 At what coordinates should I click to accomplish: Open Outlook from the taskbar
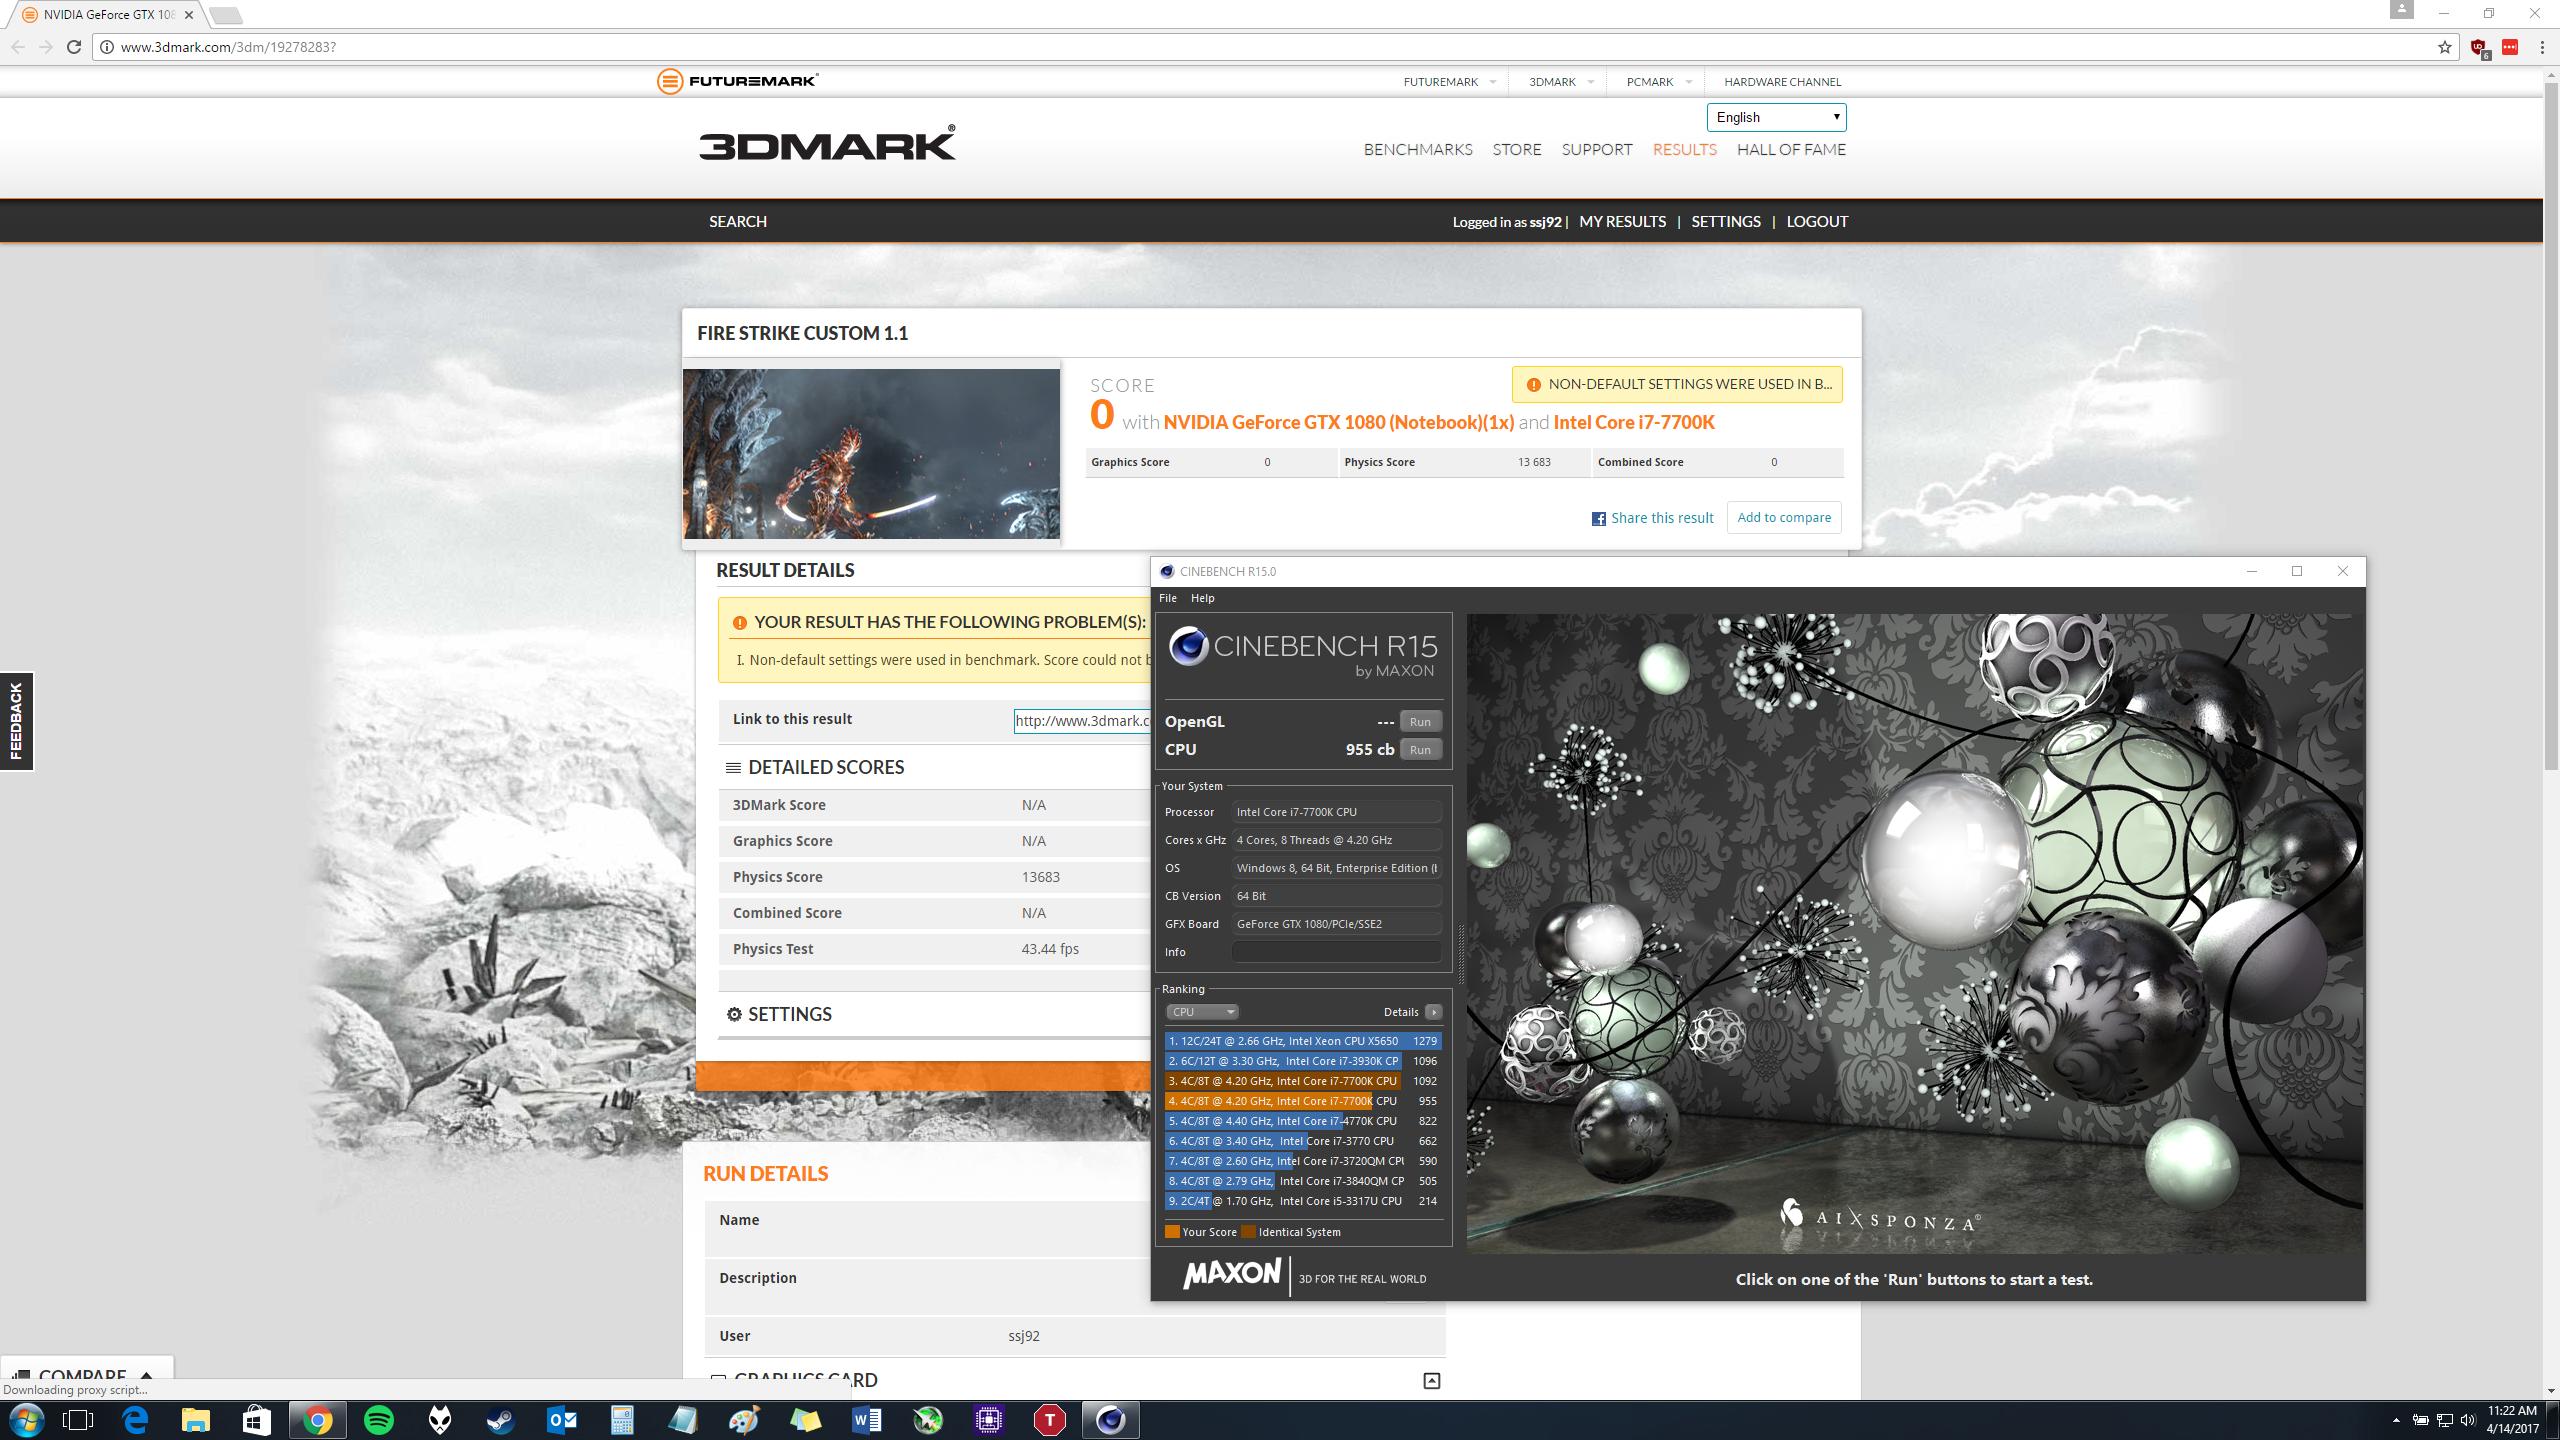pyautogui.click(x=562, y=1419)
